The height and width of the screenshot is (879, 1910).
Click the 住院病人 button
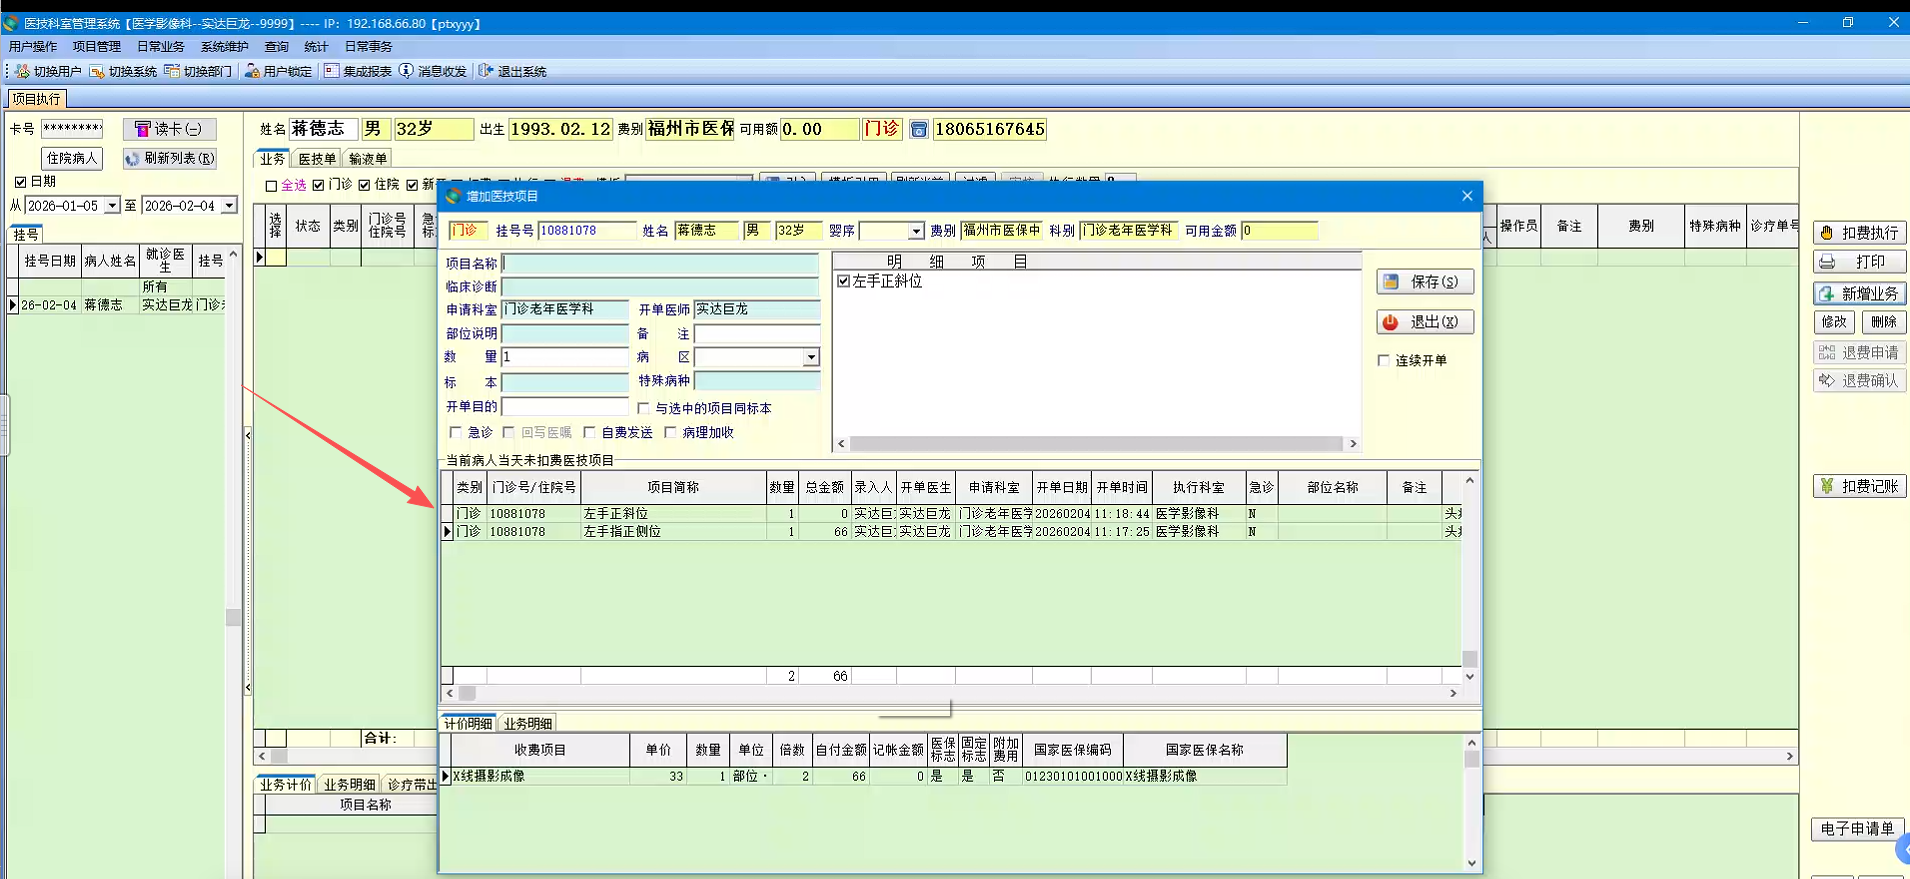(x=72, y=158)
